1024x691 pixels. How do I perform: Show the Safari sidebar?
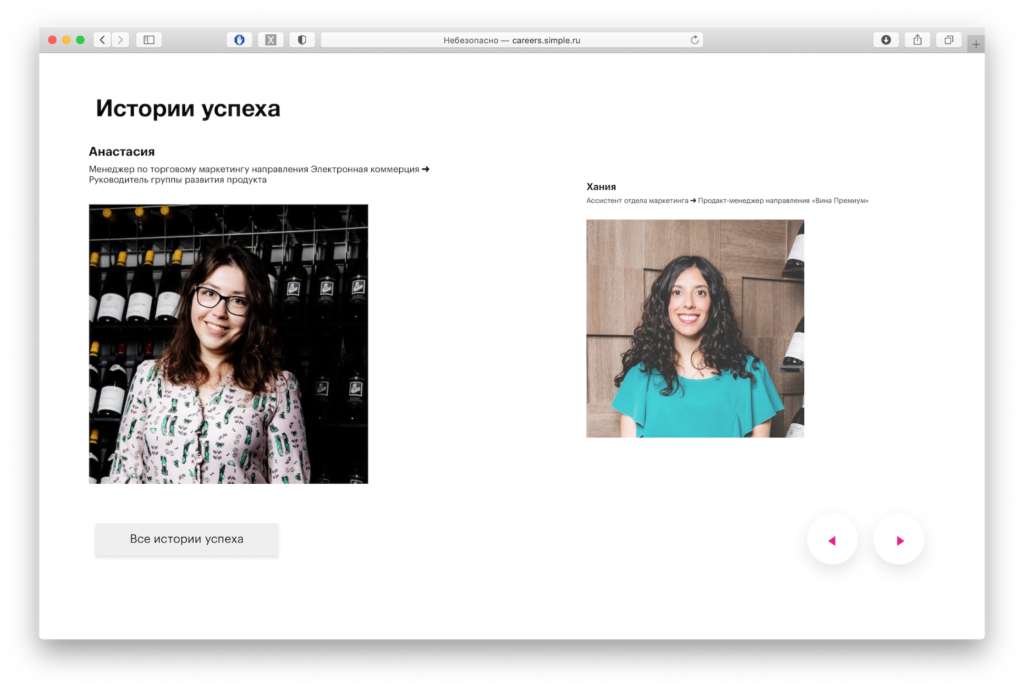[x=149, y=40]
